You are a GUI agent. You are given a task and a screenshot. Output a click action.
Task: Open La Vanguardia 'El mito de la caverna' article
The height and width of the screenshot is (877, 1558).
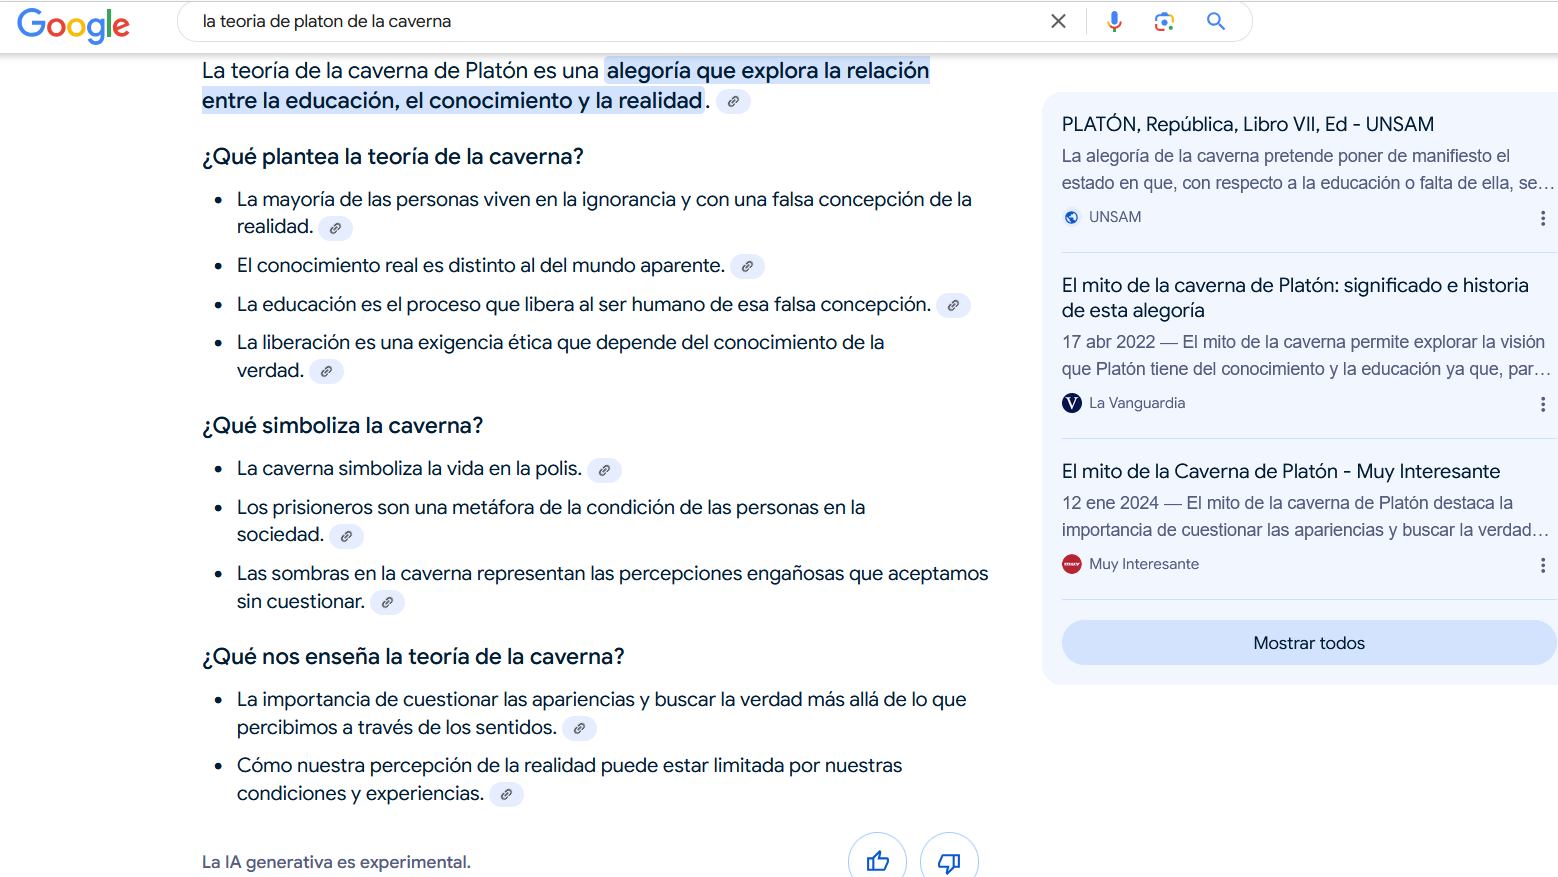click(x=1295, y=297)
